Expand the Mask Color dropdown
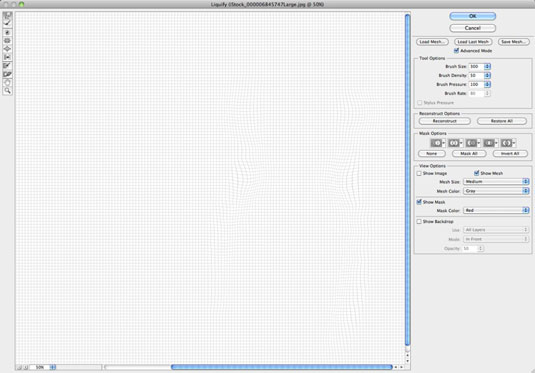This screenshot has width=535, height=373. click(496, 210)
